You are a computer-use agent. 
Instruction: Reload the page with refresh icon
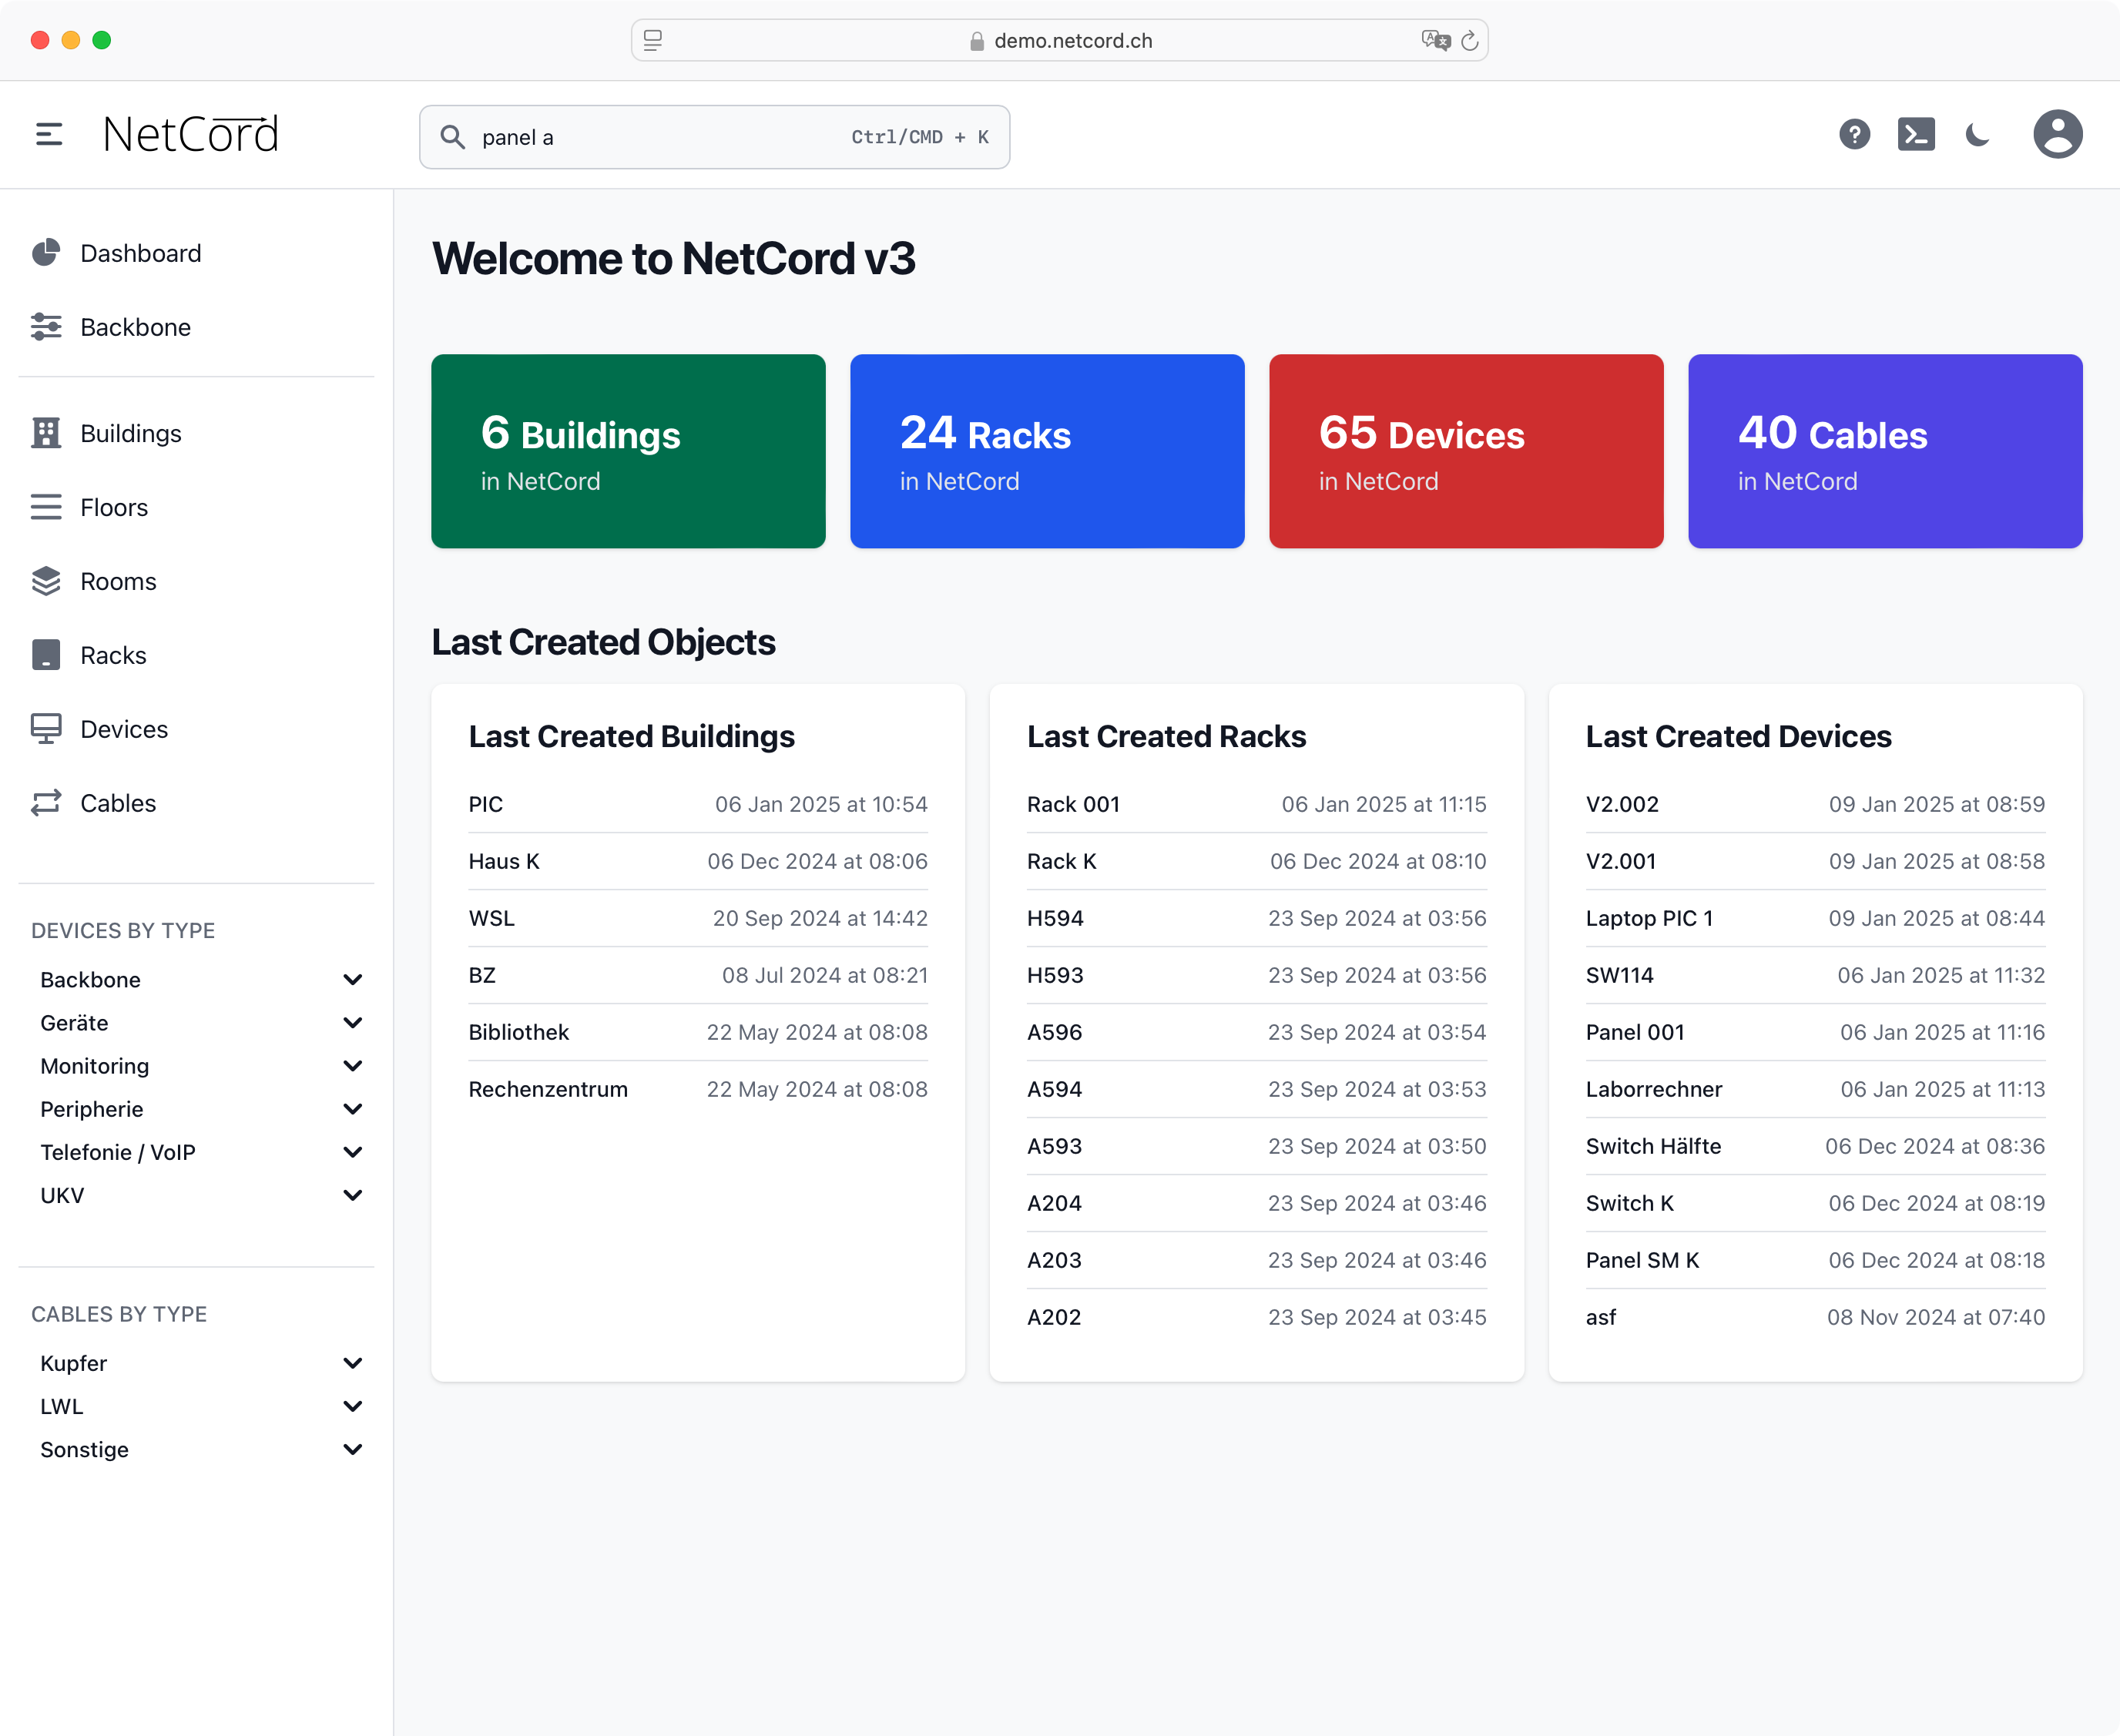[1469, 40]
